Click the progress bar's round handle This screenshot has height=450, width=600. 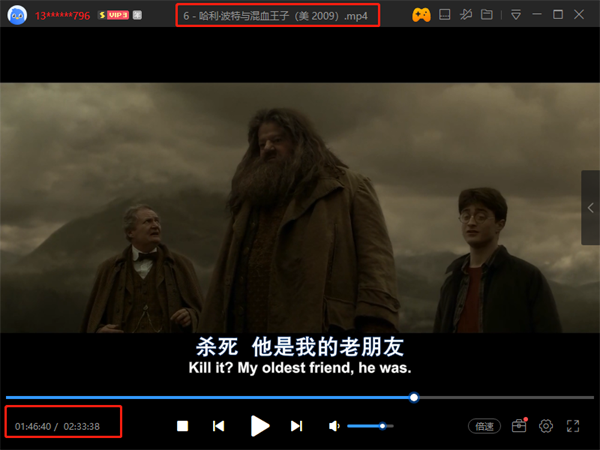click(x=414, y=398)
